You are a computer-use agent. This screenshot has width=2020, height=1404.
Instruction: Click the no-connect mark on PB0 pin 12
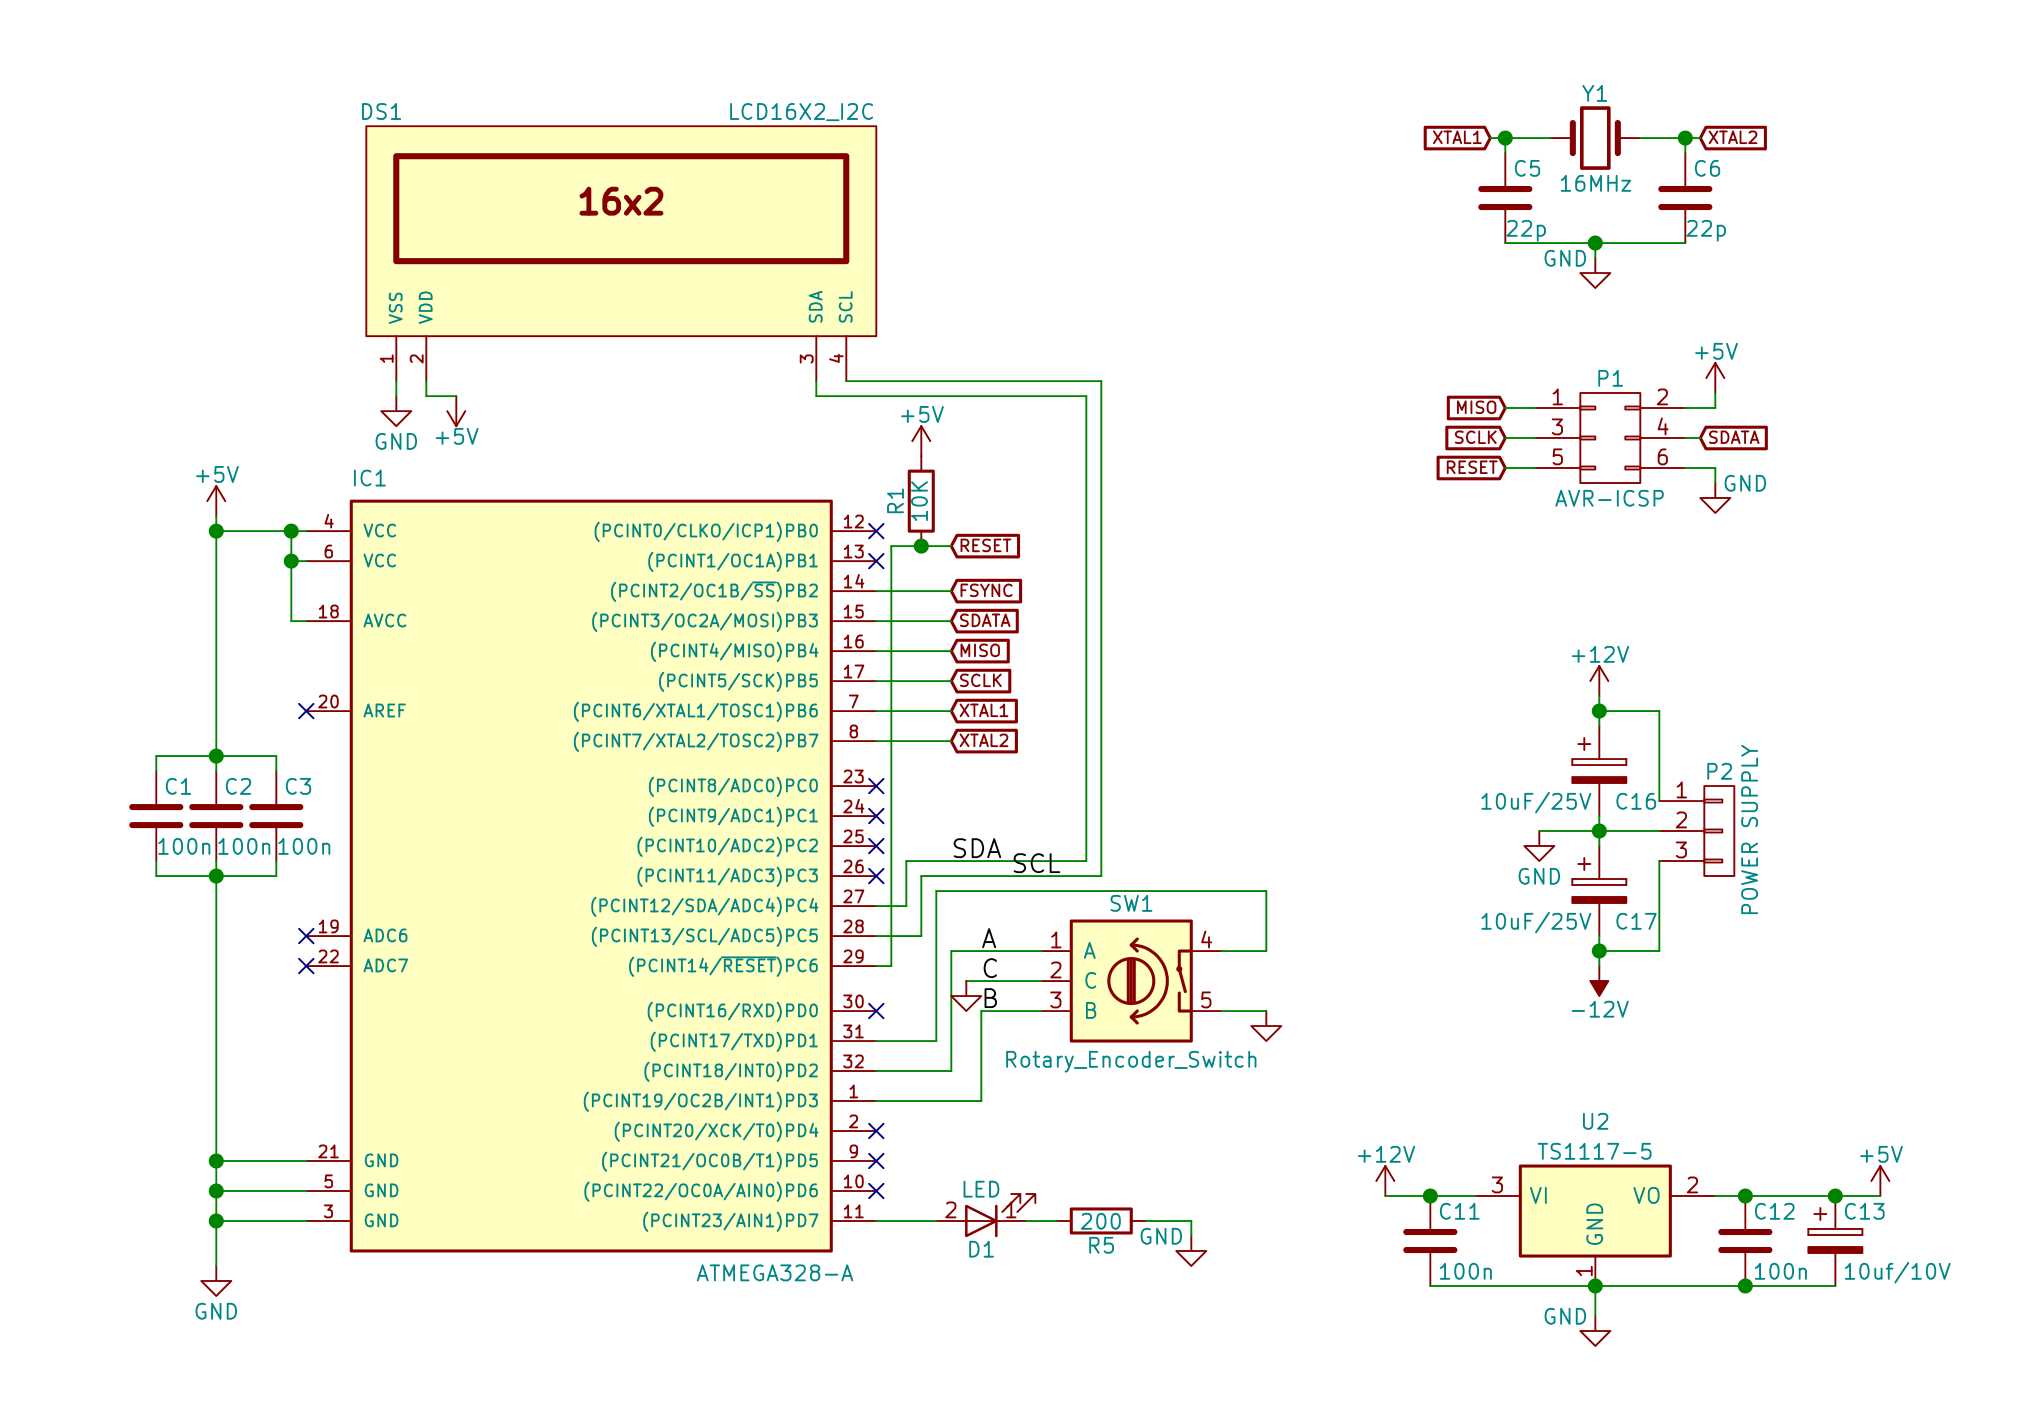(876, 531)
